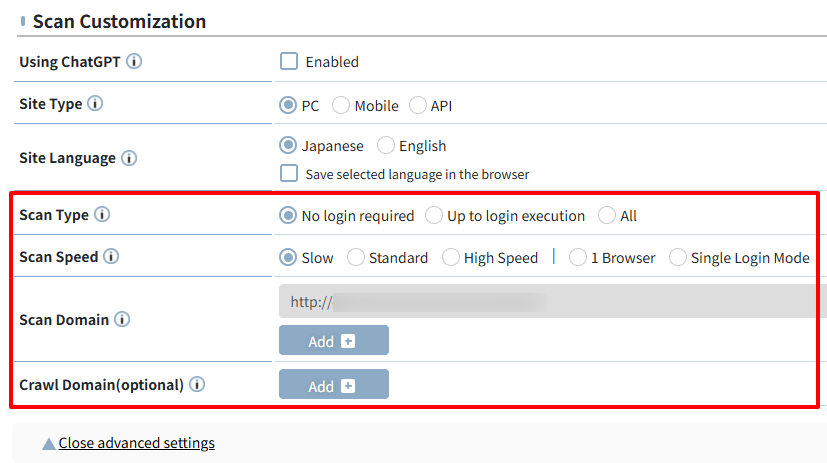Click the Scan Type info icon

point(102,214)
